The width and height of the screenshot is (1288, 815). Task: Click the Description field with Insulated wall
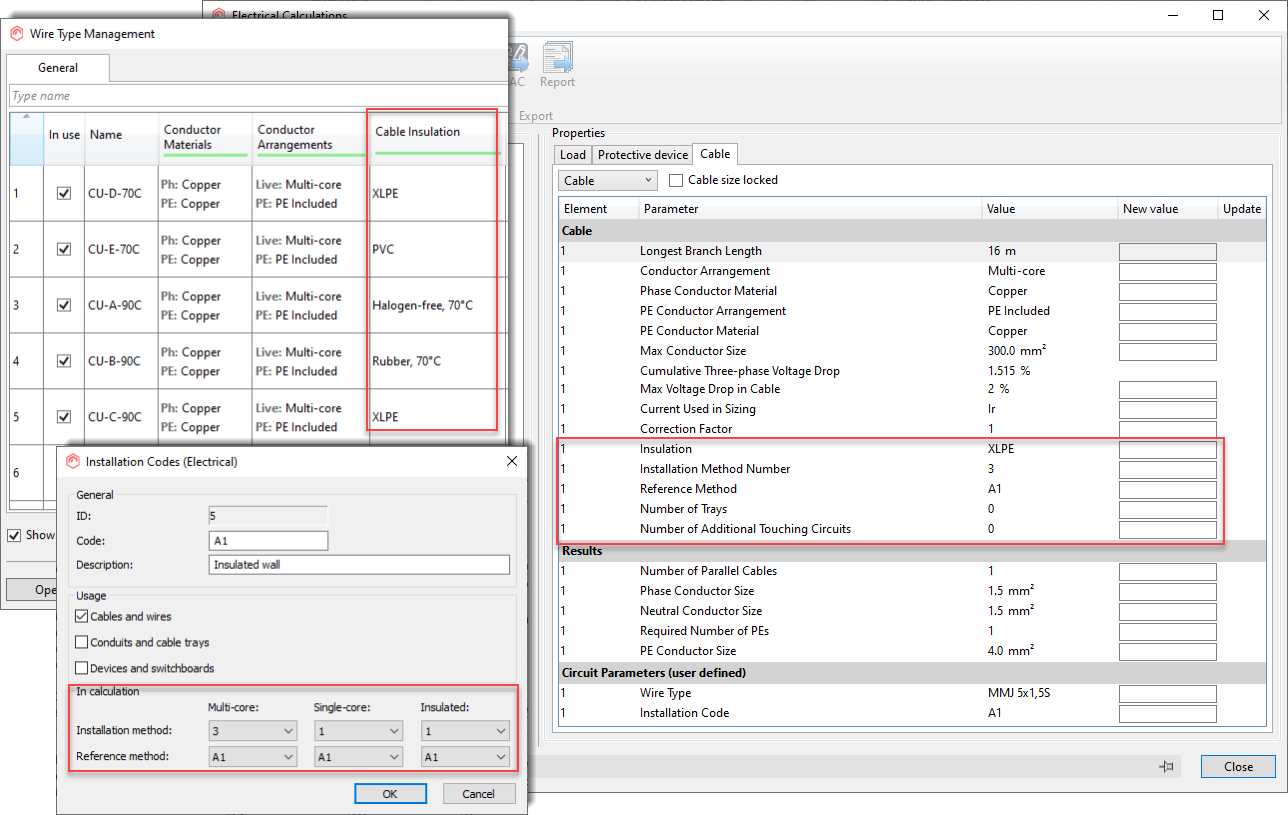click(359, 565)
